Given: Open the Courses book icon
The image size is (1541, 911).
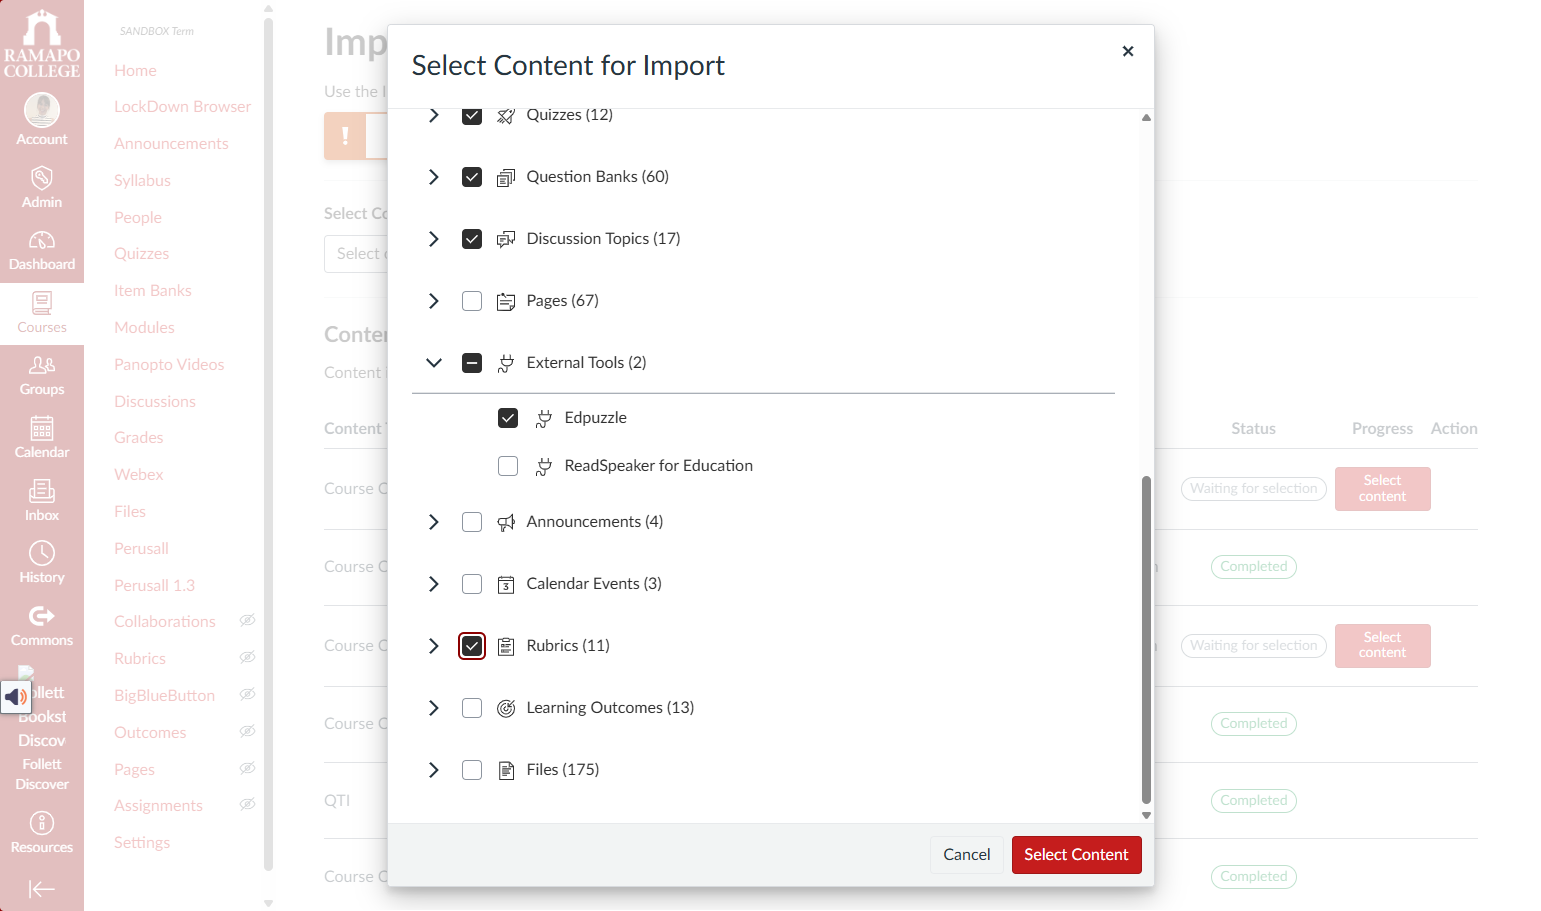Looking at the screenshot, I should (42, 303).
